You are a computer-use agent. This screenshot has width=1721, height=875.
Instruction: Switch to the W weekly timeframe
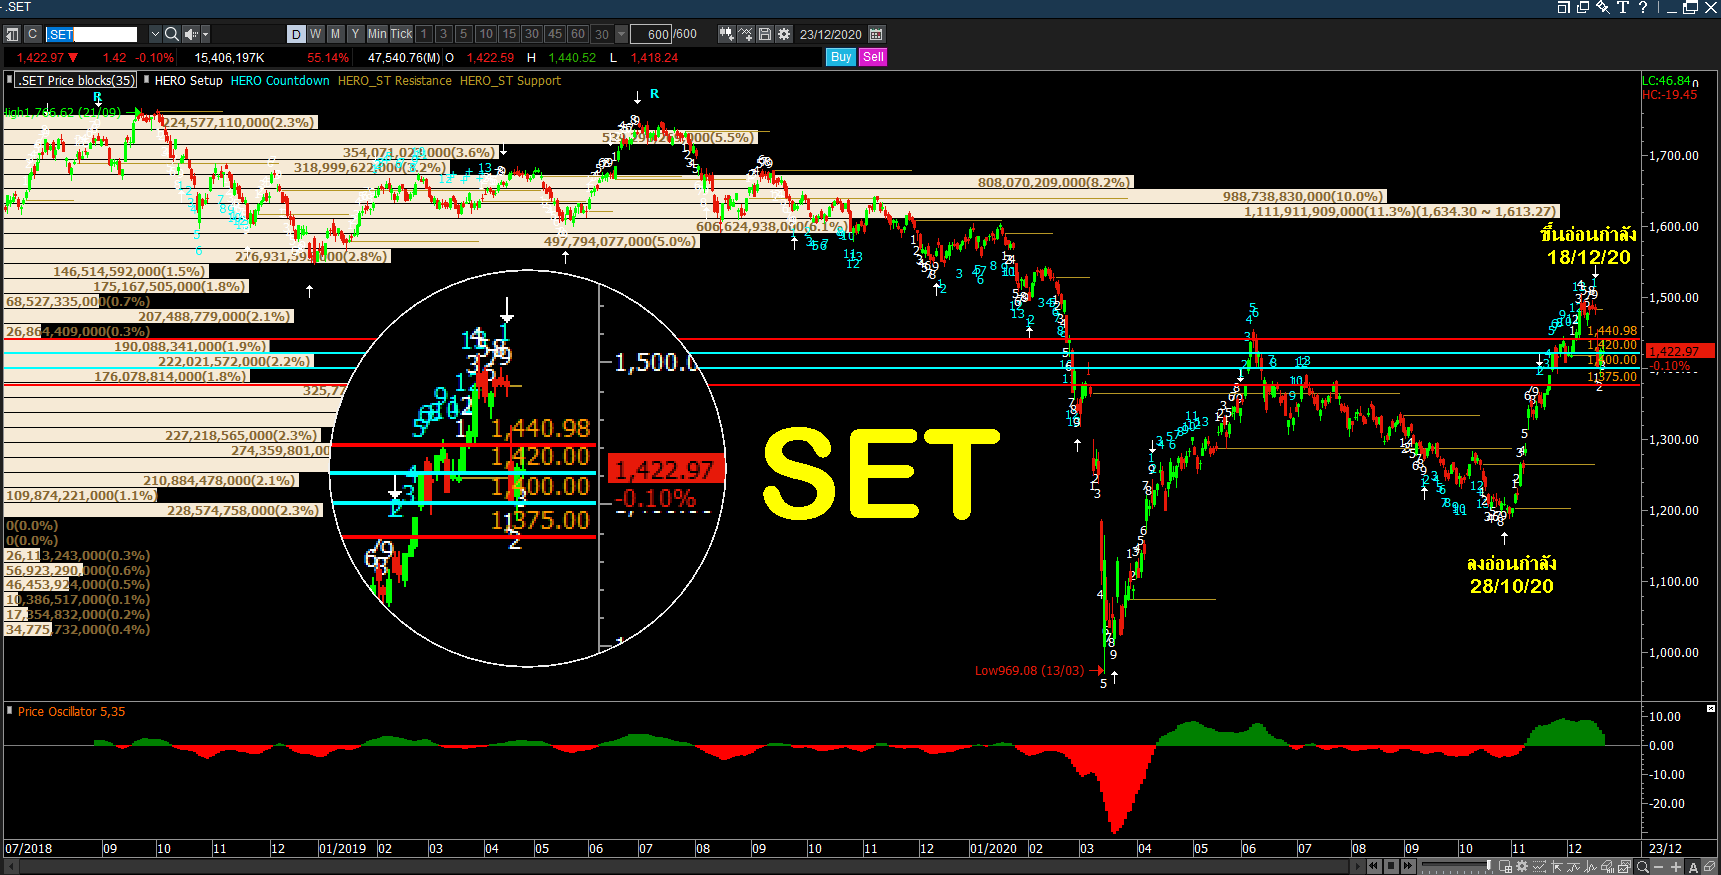click(315, 34)
